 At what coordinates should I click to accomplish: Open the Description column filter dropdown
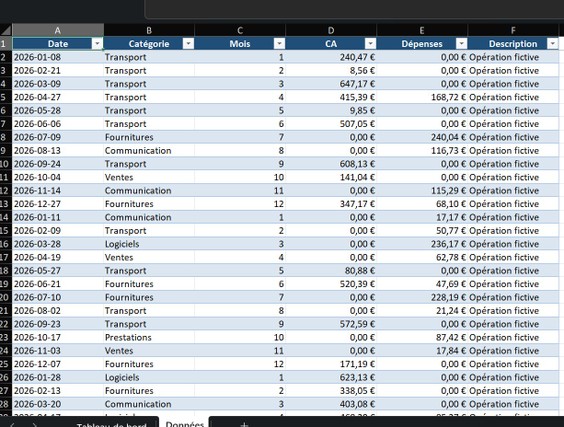coord(552,44)
